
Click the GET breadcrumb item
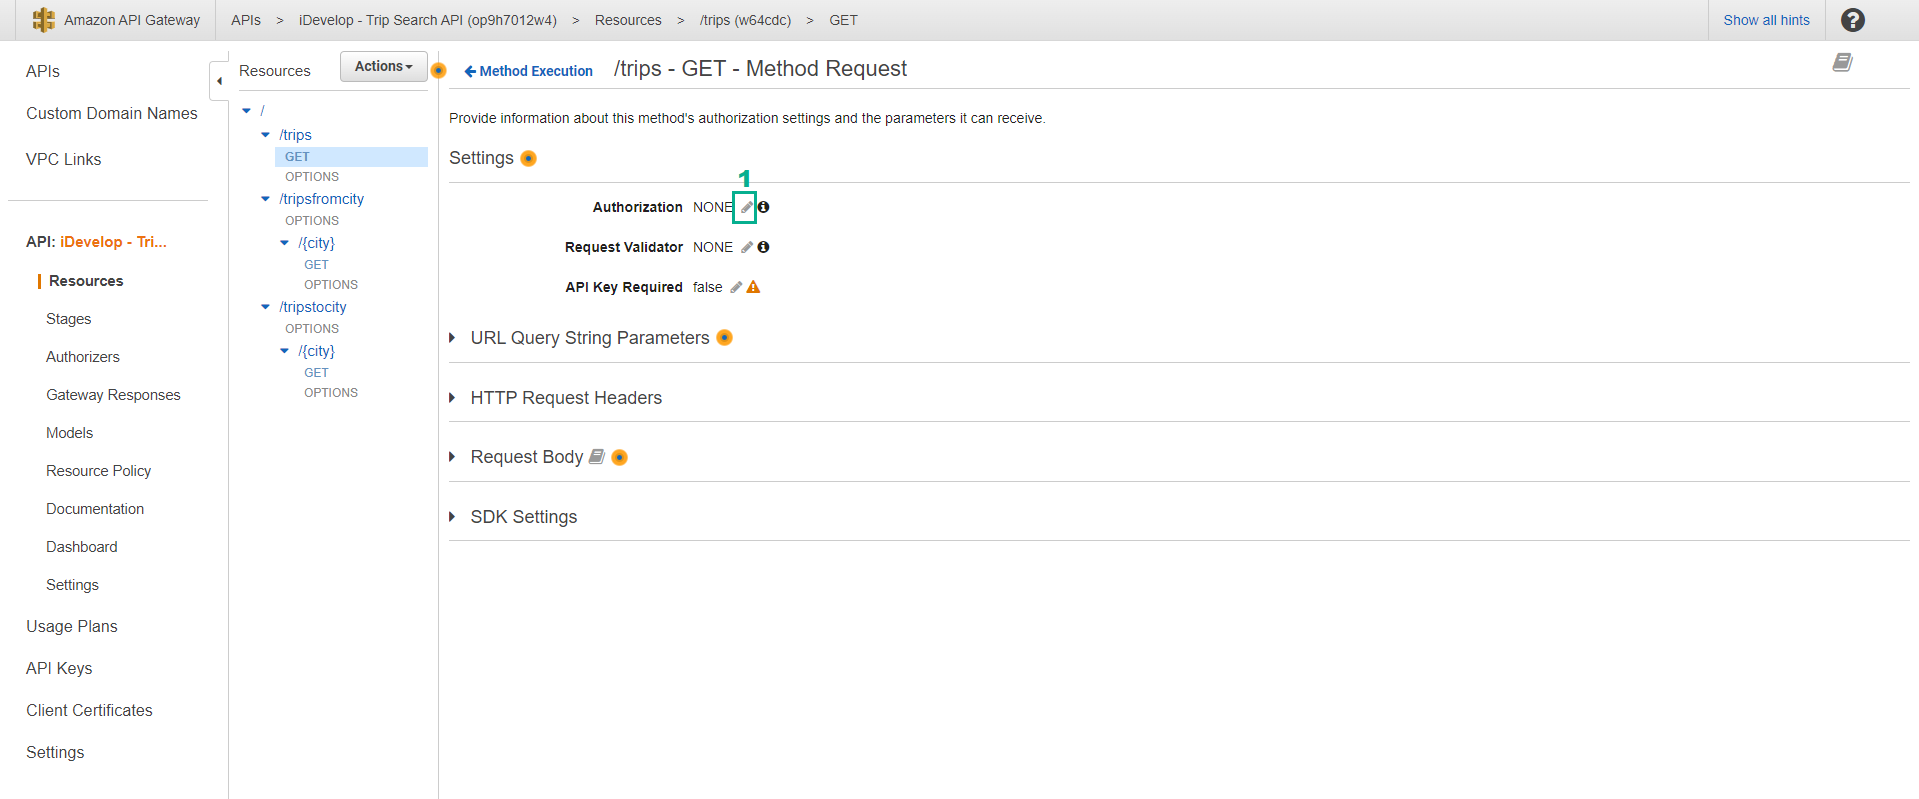coord(843,20)
